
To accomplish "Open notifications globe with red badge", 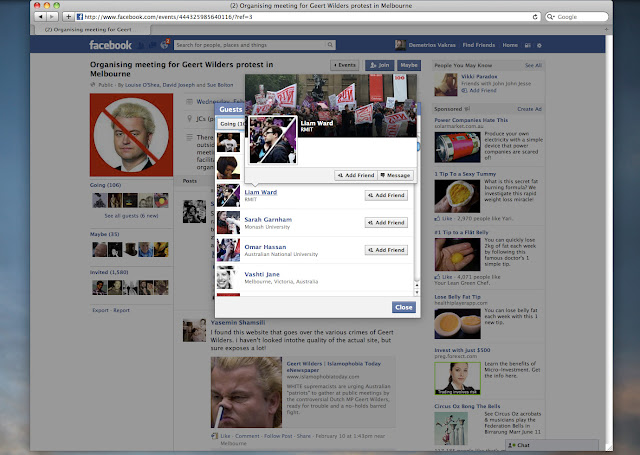I will 165,44.
